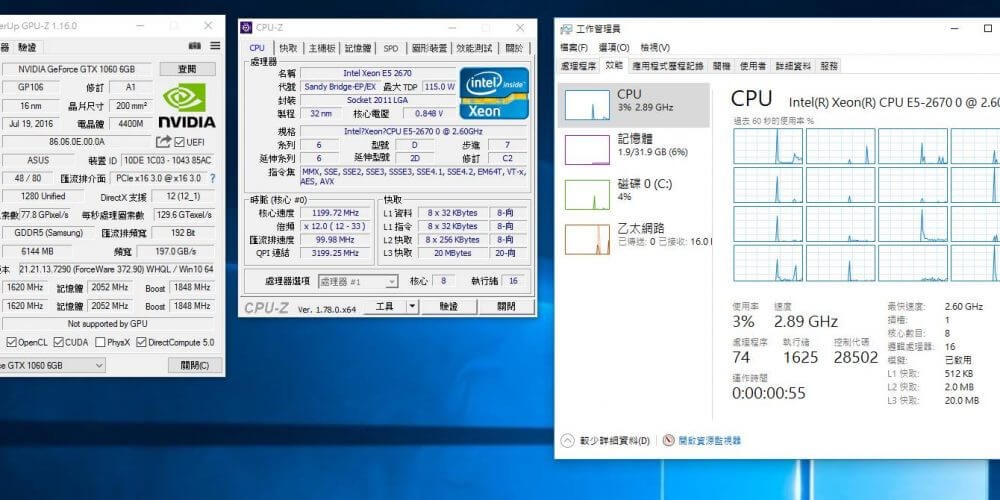
Task: Click the 關閉 button in CPU-Z
Action: point(506,307)
